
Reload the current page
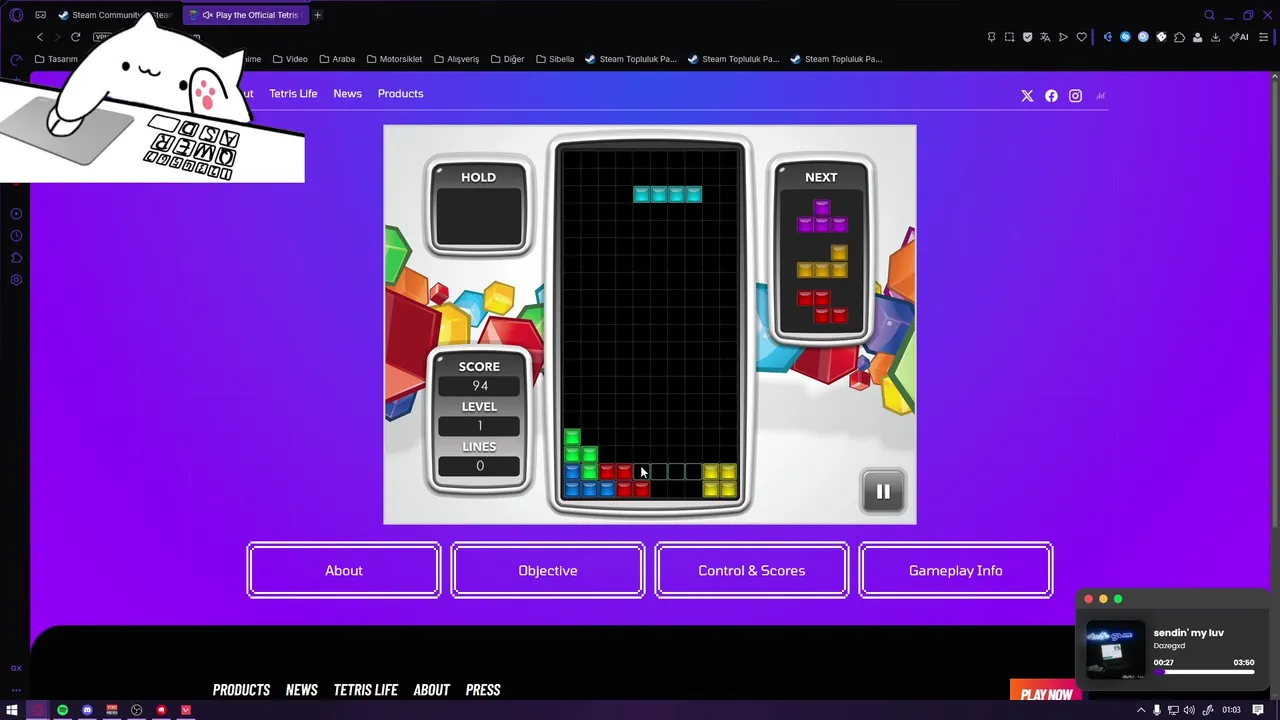coord(75,37)
